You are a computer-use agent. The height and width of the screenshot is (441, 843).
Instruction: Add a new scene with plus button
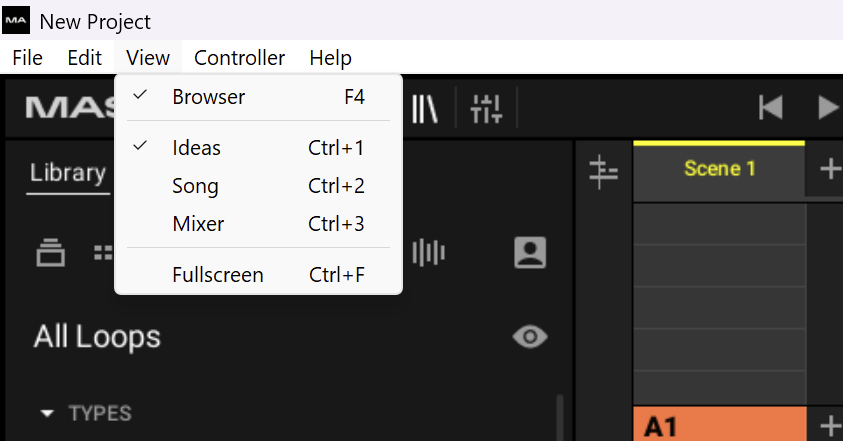(829, 169)
